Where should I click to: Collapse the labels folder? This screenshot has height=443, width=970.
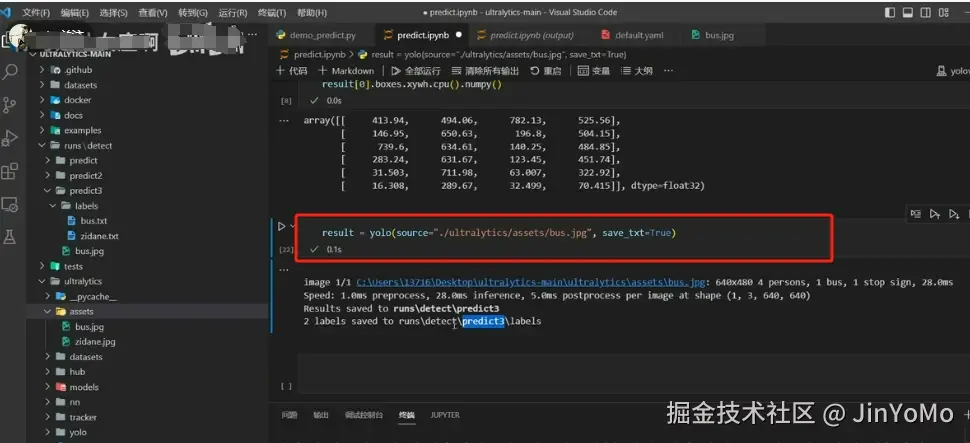(87, 206)
